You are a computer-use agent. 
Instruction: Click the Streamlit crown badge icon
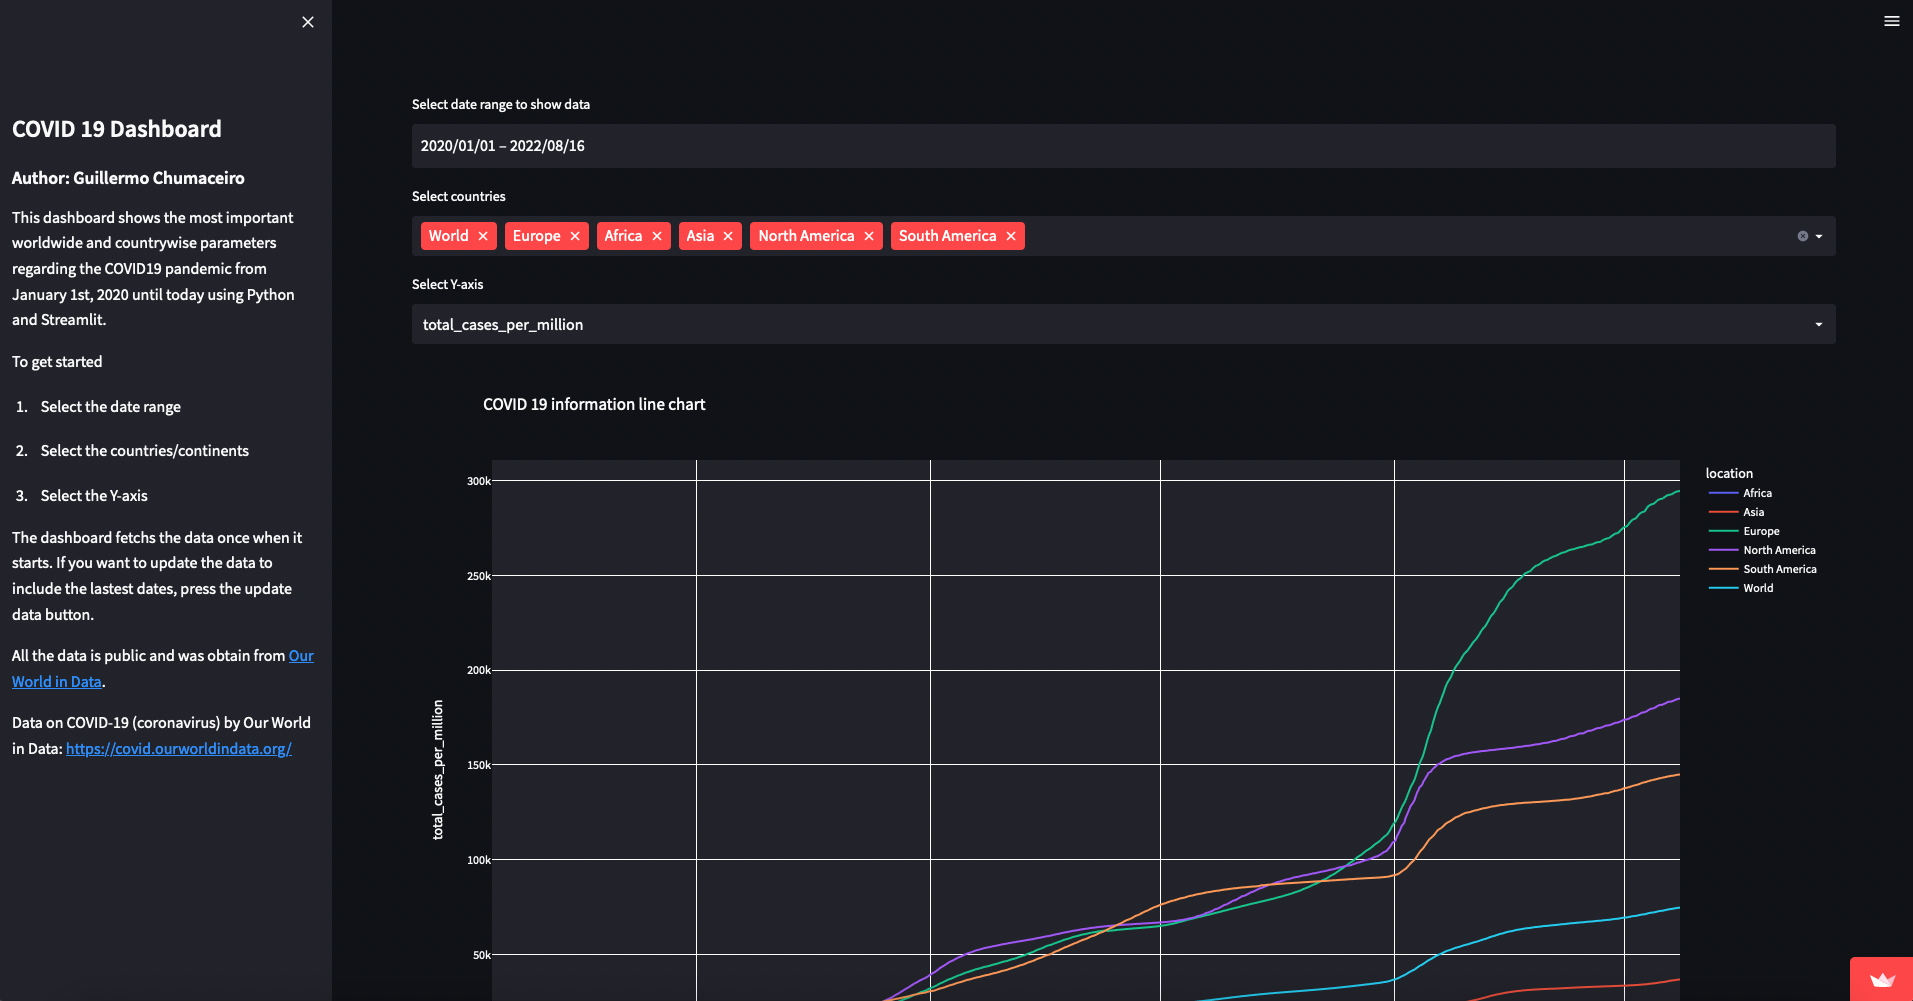(x=1882, y=980)
